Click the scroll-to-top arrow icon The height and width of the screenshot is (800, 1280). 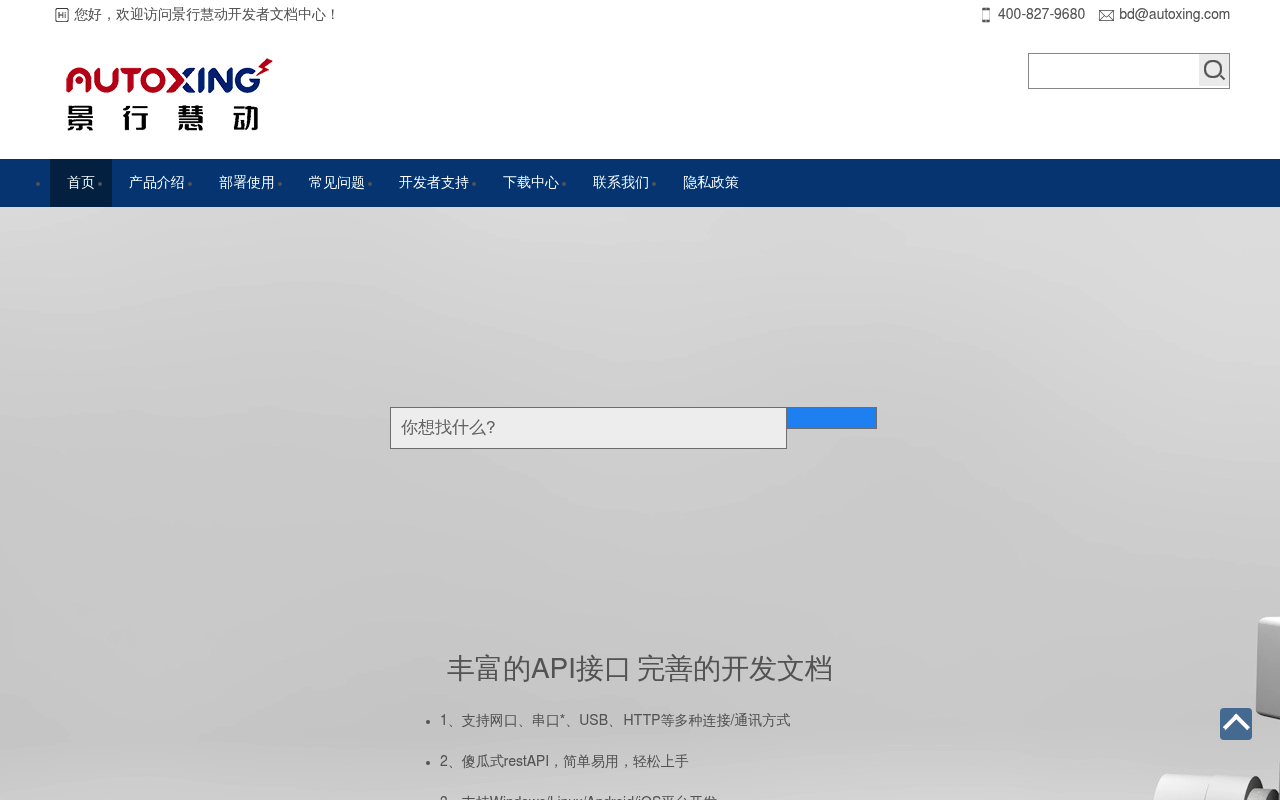pos(1236,724)
